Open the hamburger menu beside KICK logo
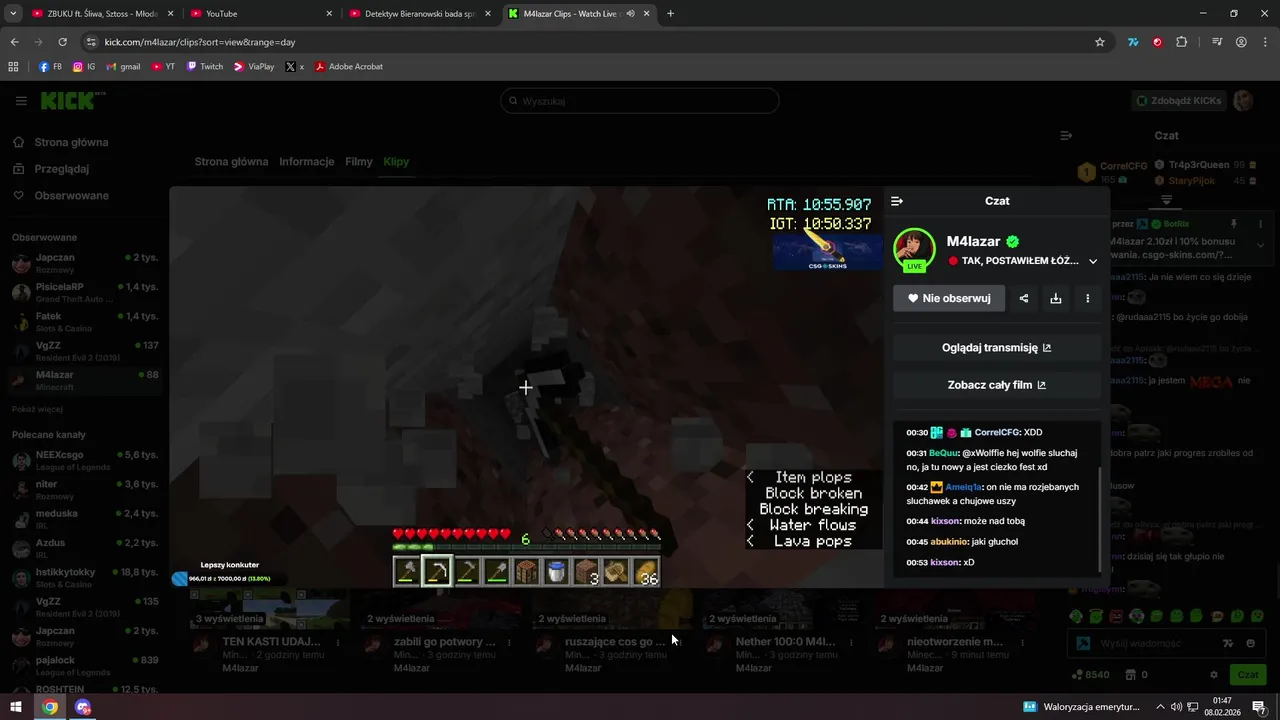 click(21, 101)
